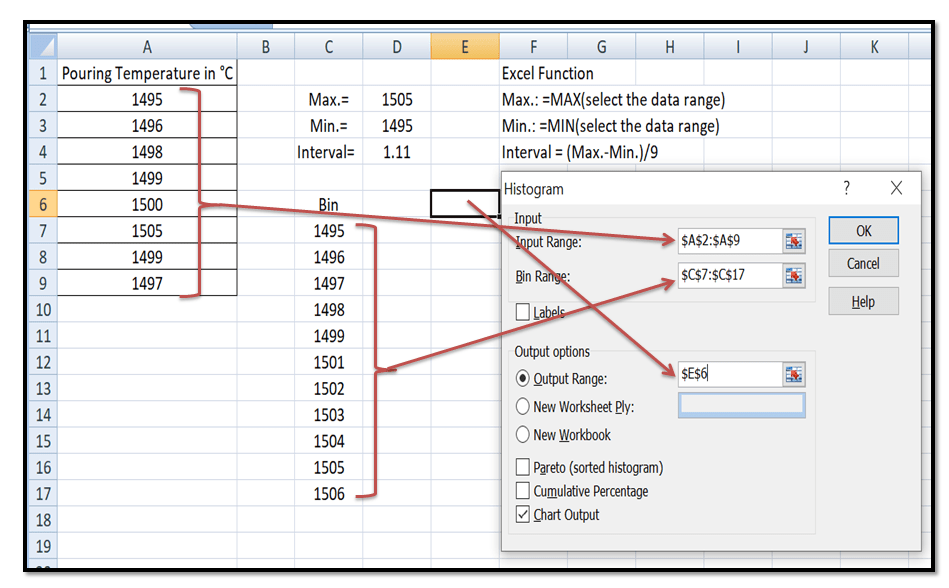Open the Bin Range cell selector icon
This screenshot has height=588, width=949.
click(795, 276)
